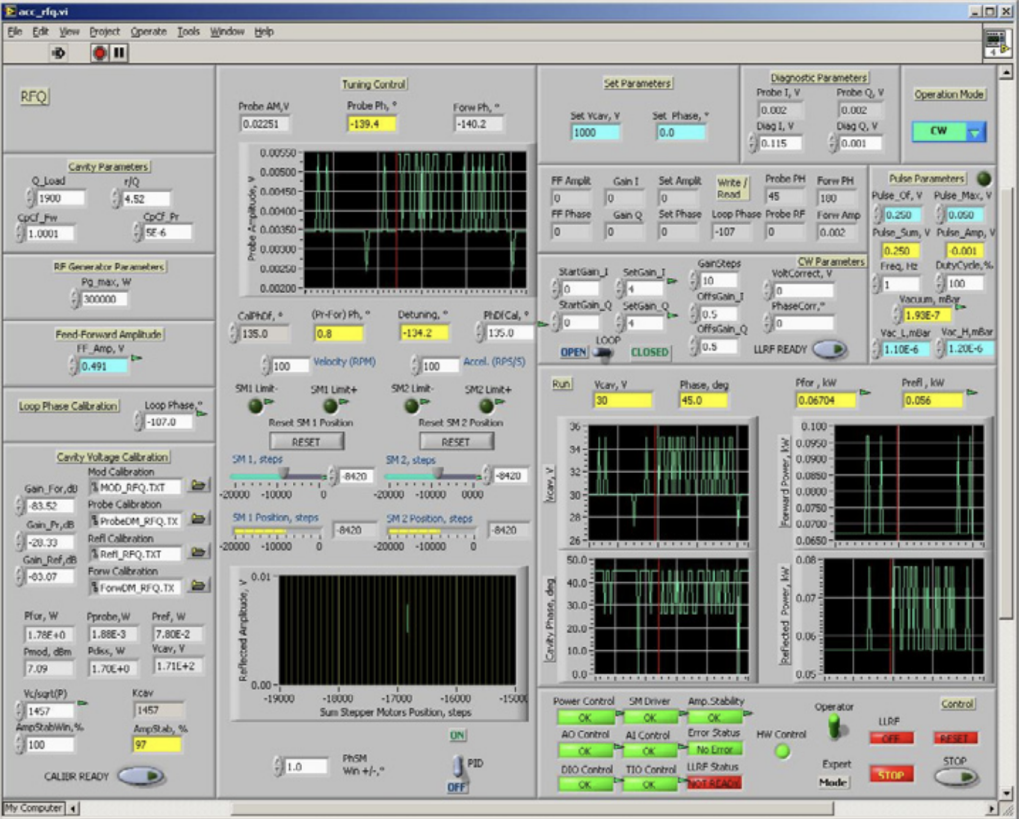Image resolution: width=1024 pixels, height=819 pixels.
Task: Open file browser for Refl Calibration path
Action: [199, 552]
